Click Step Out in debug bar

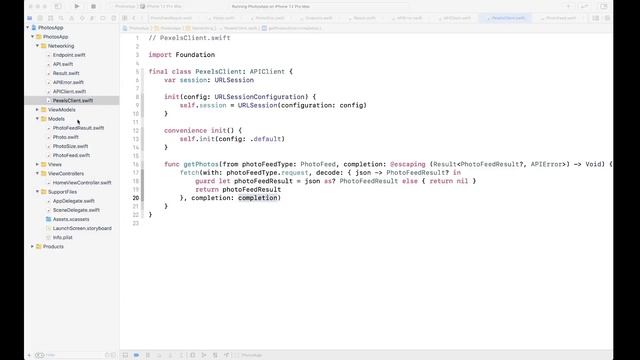181,355
